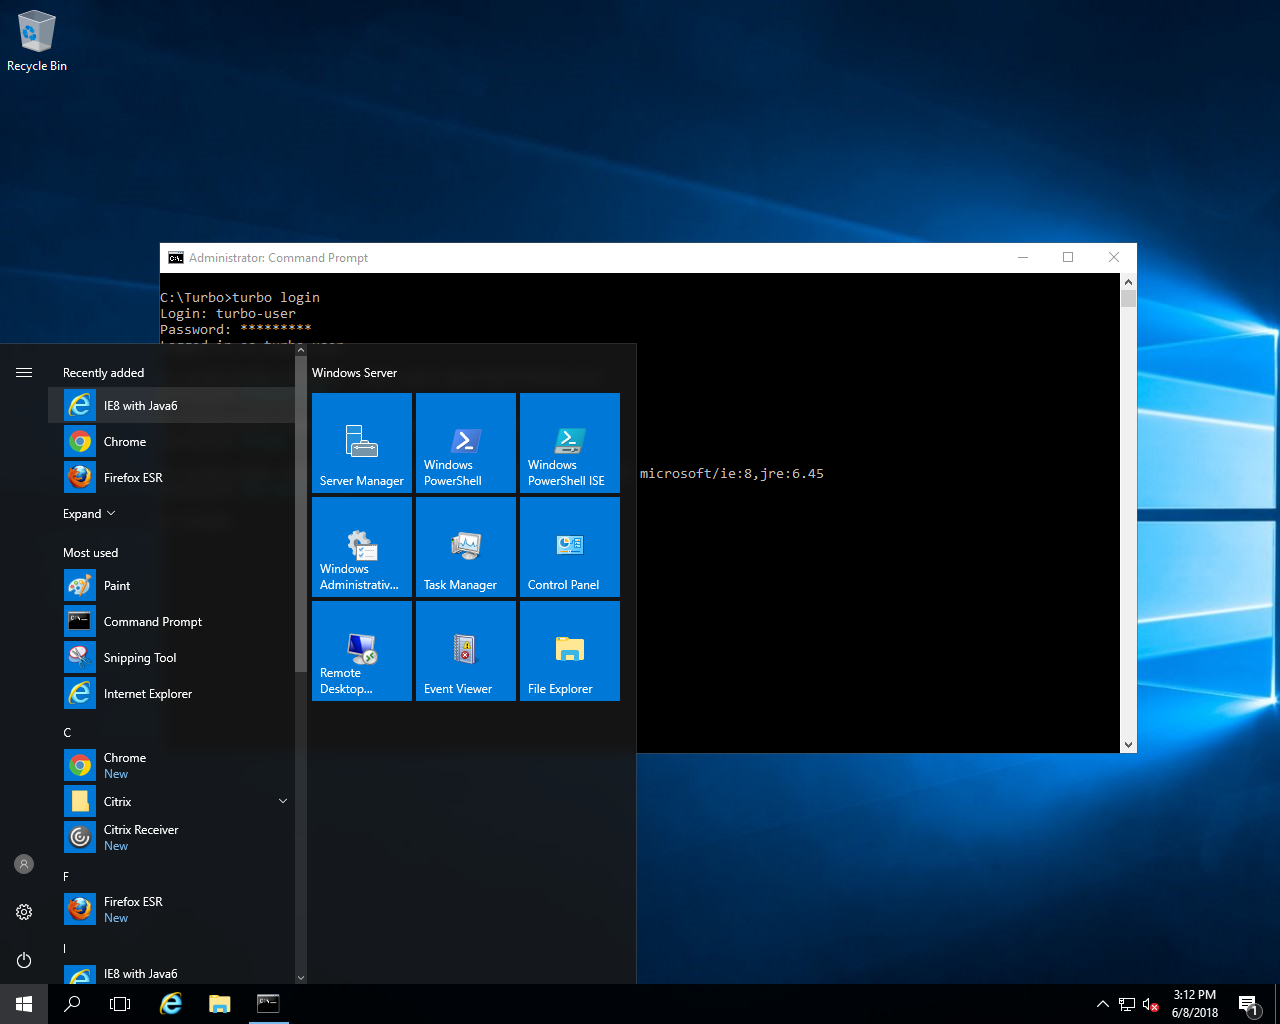
Task: Click Expand under Recently added
Action: pyautogui.click(x=88, y=513)
